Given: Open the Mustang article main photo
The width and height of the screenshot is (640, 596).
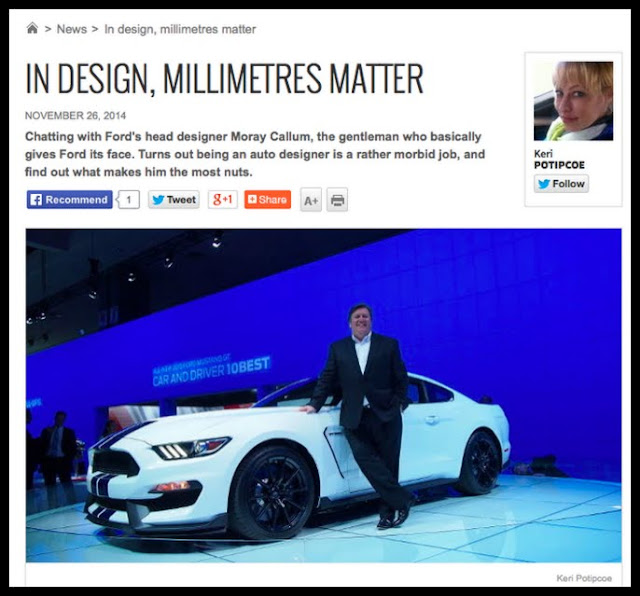Looking at the screenshot, I should coord(324,395).
